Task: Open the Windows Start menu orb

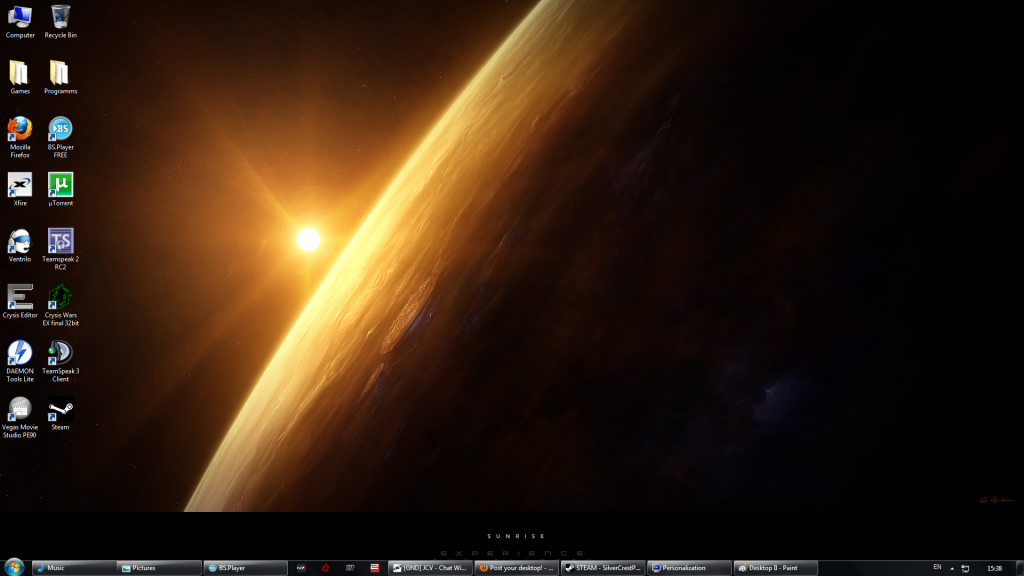Action: [x=14, y=567]
